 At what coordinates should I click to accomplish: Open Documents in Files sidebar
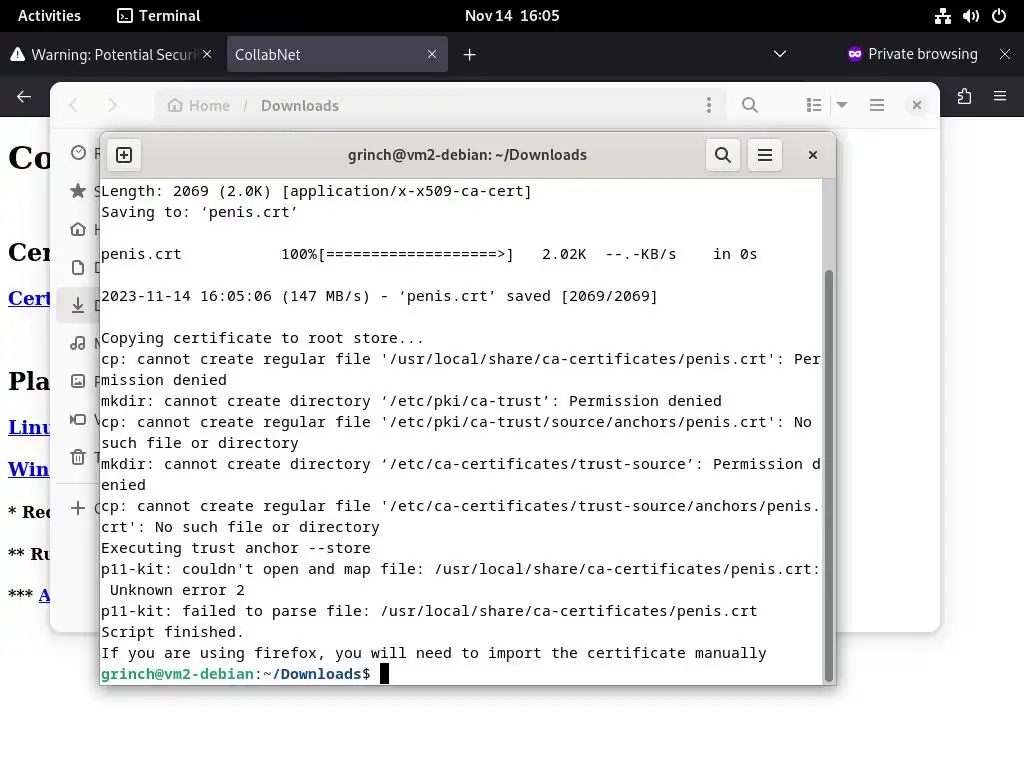78,267
